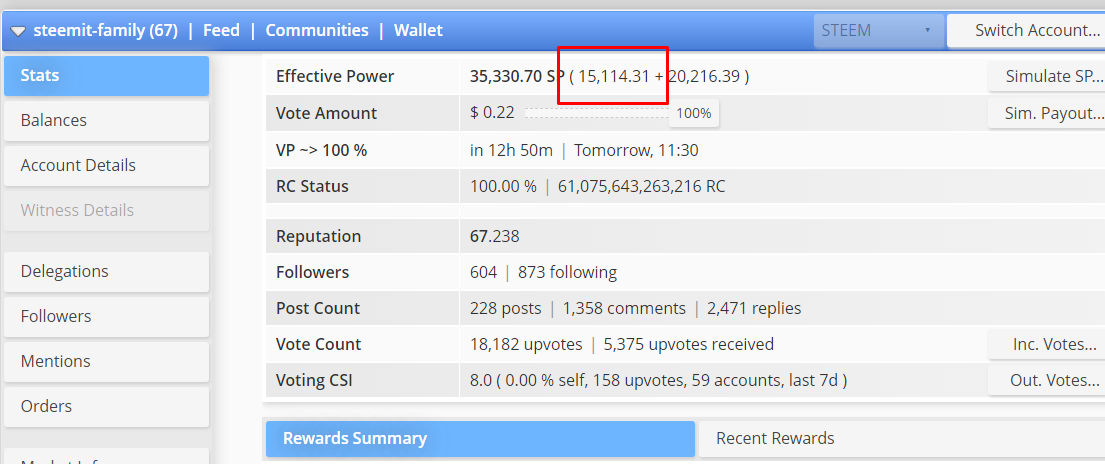Click the Vote Count row label
This screenshot has width=1105, height=464.
tap(319, 344)
